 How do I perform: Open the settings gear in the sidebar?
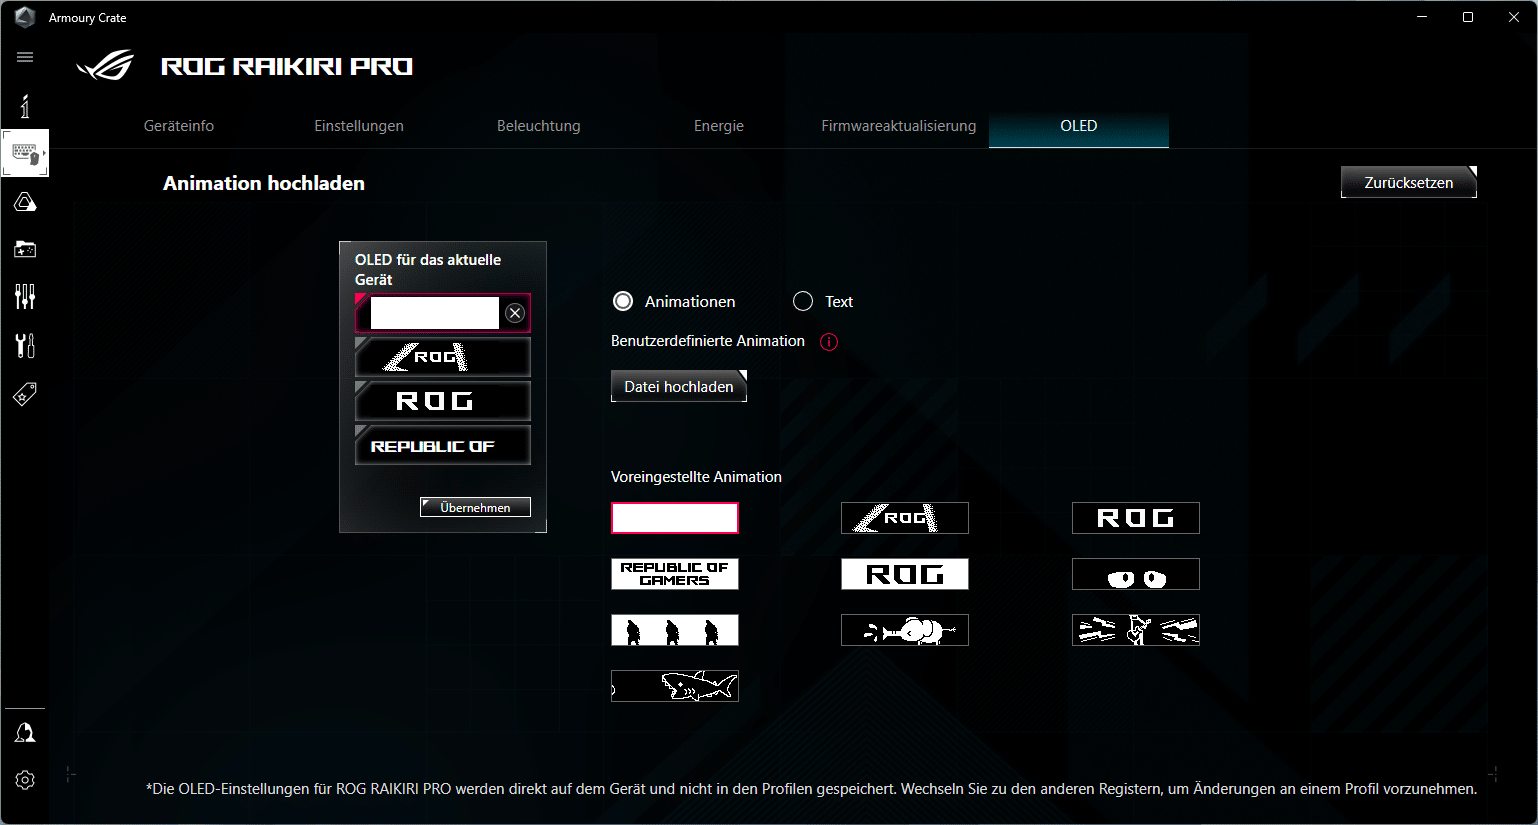click(x=25, y=780)
